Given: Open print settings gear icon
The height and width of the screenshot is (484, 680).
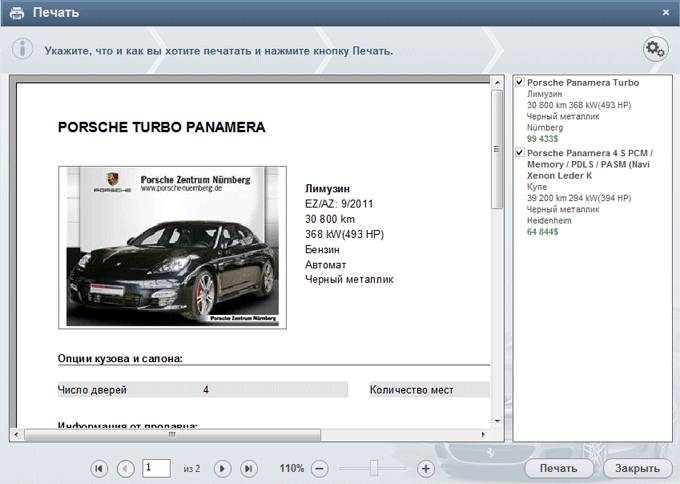Looking at the screenshot, I should click(x=655, y=49).
